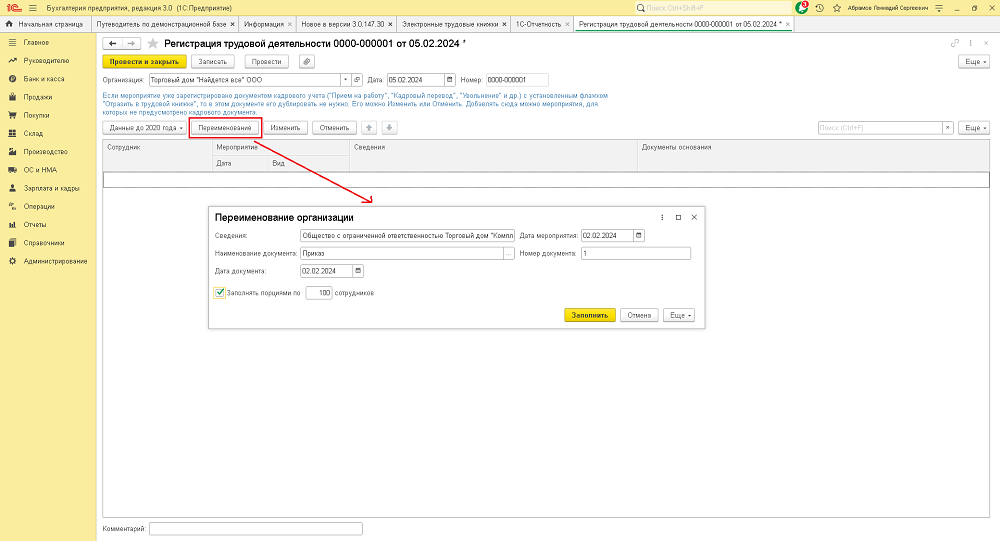
Task: Toggle 'Заполнять порциями по' checkbox
Action: pyautogui.click(x=220, y=293)
